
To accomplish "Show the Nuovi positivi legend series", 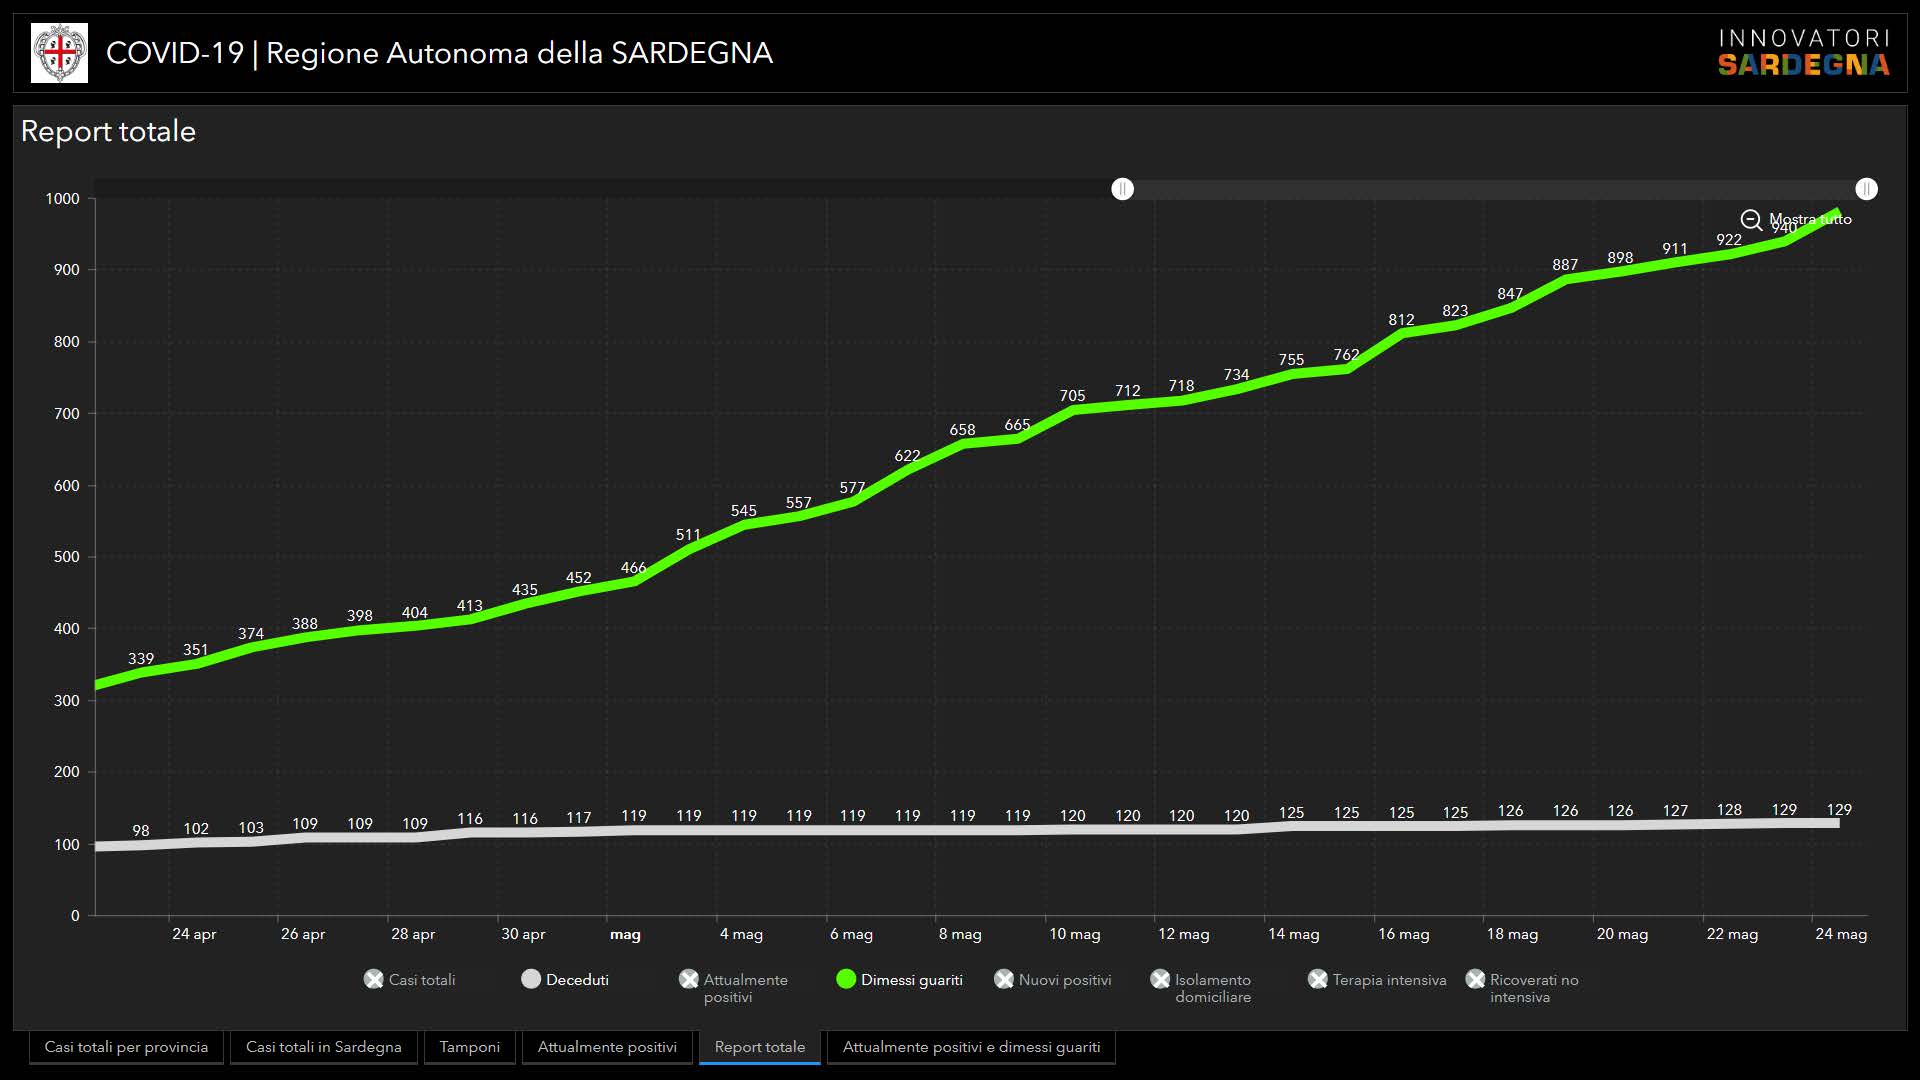I will [1004, 979].
